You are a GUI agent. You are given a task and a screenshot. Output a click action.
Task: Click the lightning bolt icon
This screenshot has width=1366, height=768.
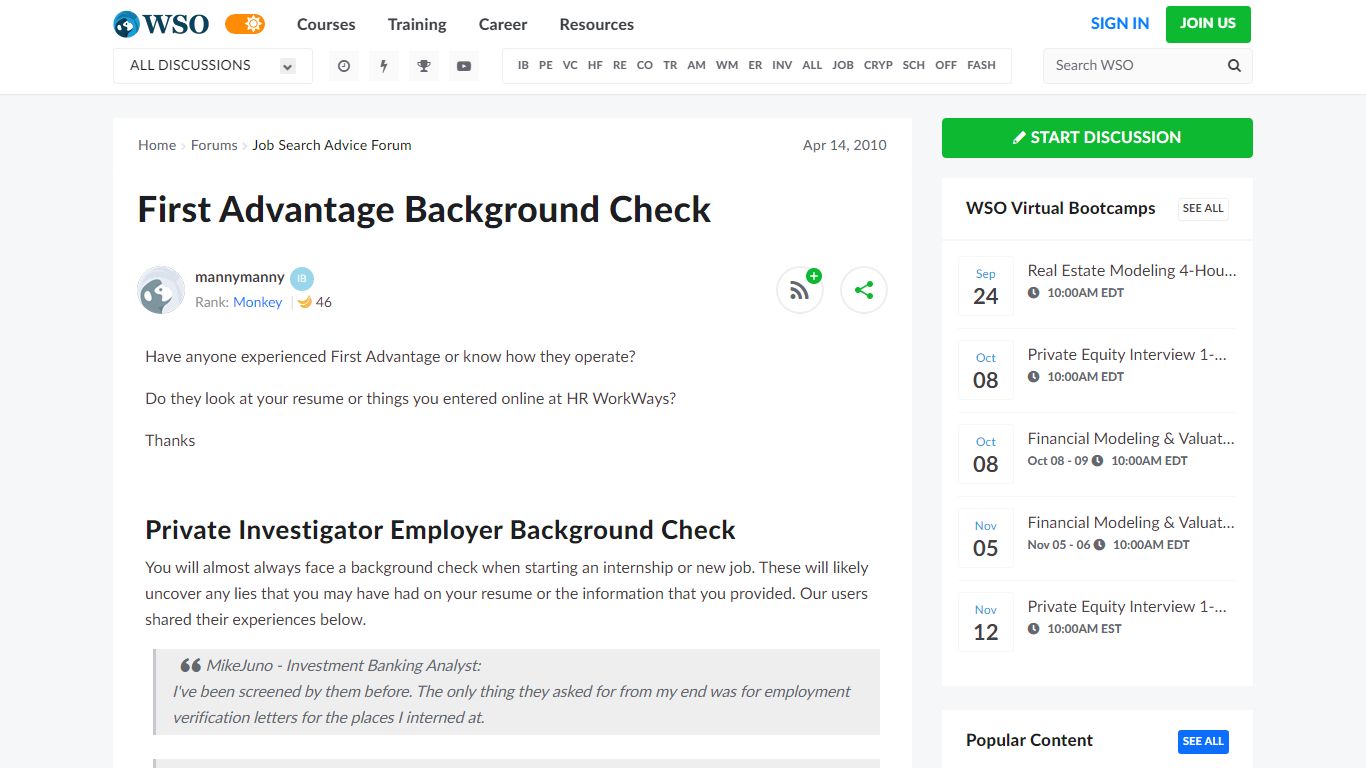point(384,66)
